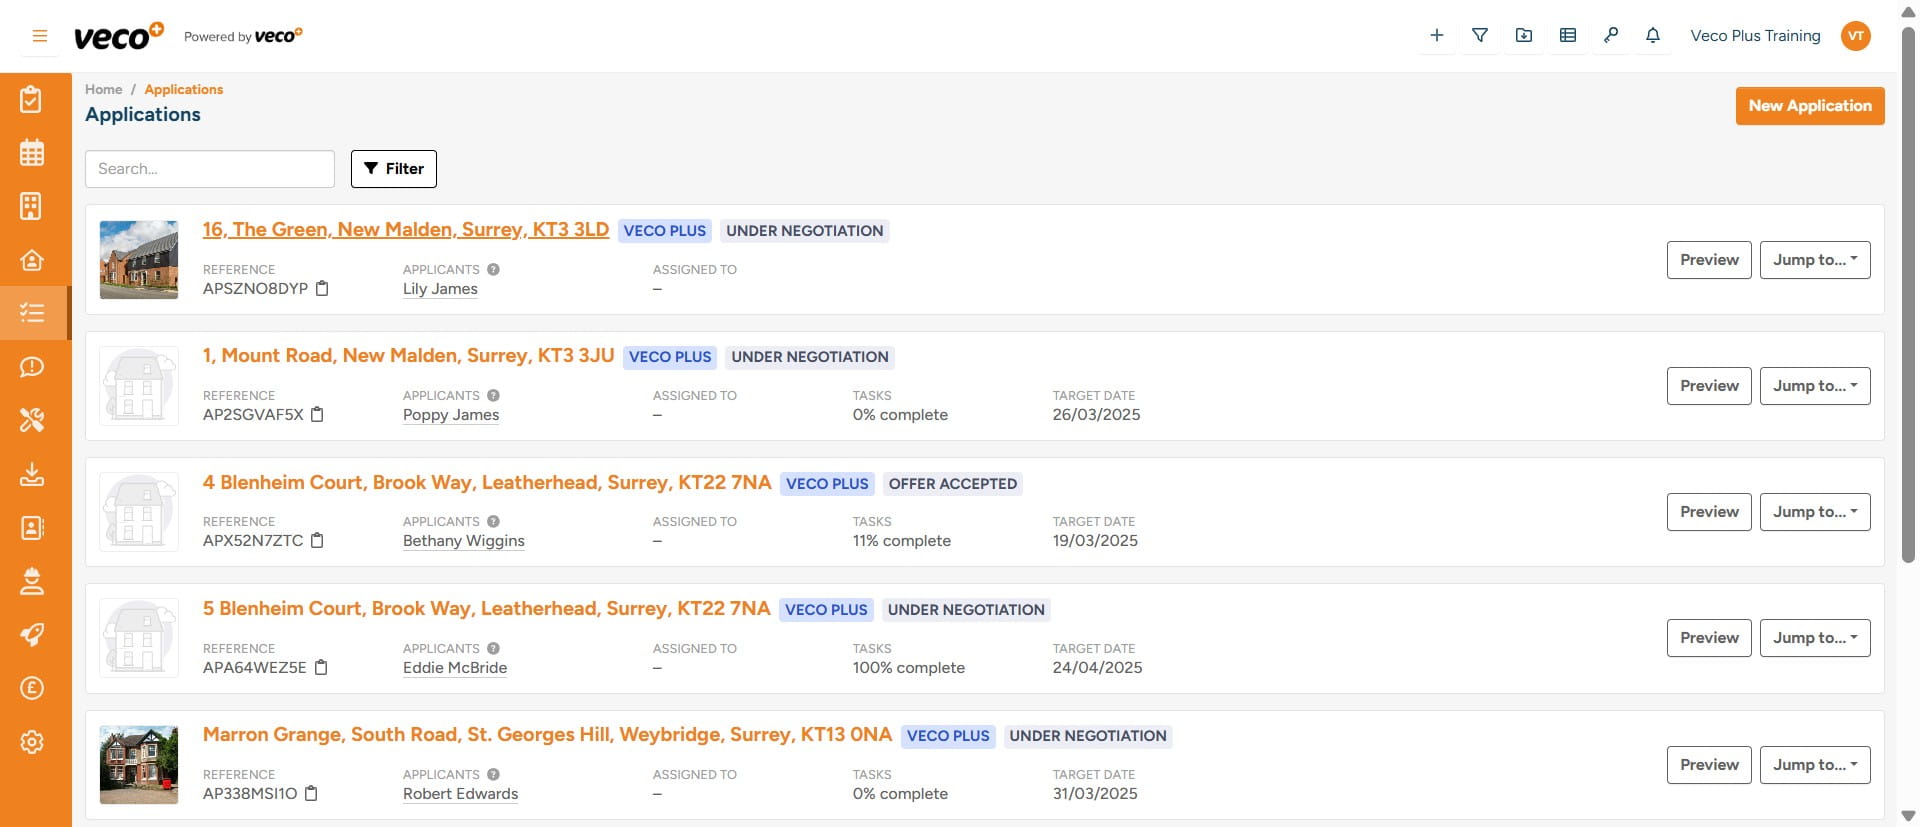Open 16, The Green, New Malden address link

pyautogui.click(x=406, y=230)
